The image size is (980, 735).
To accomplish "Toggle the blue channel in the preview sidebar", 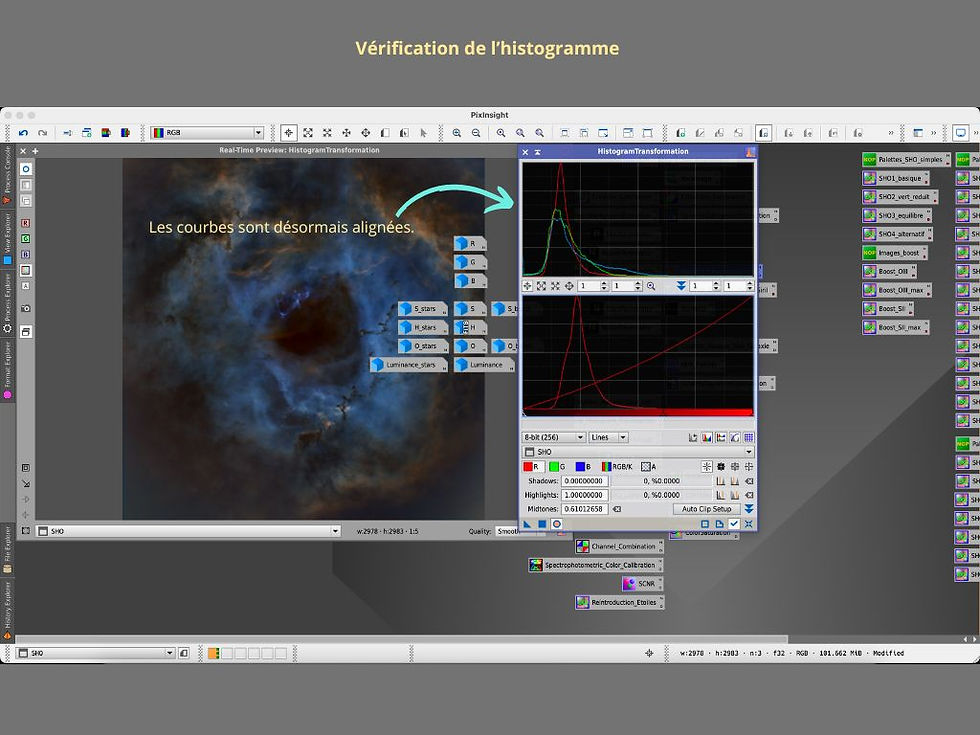I will [x=26, y=254].
